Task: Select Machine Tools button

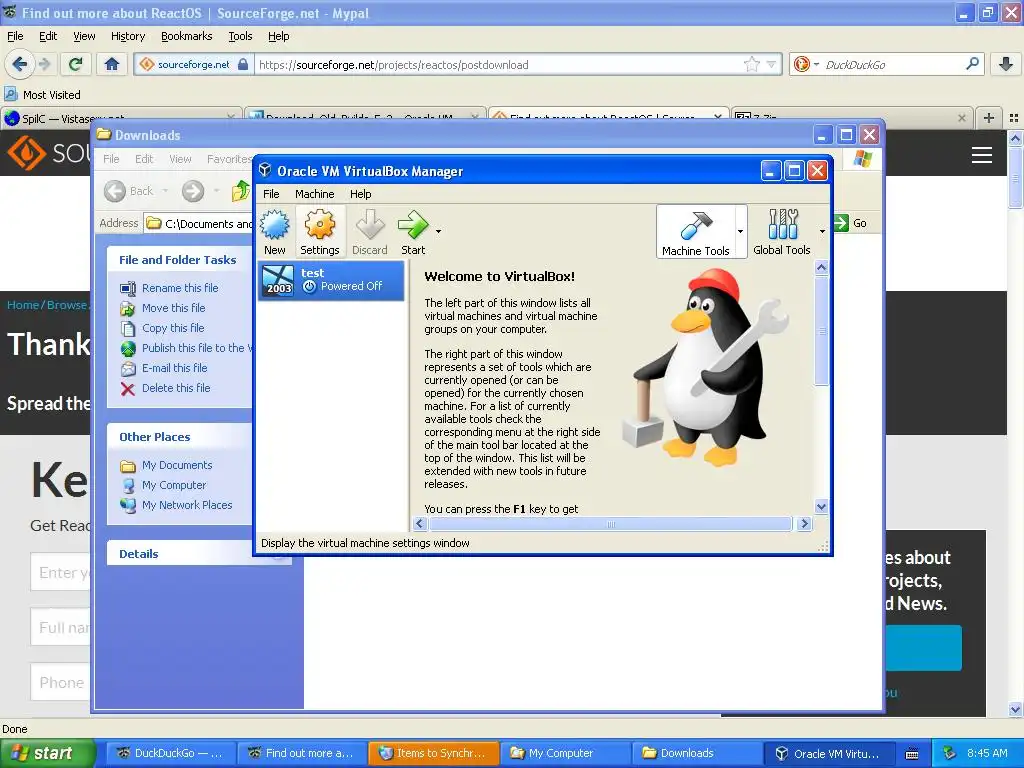Action: tap(696, 231)
